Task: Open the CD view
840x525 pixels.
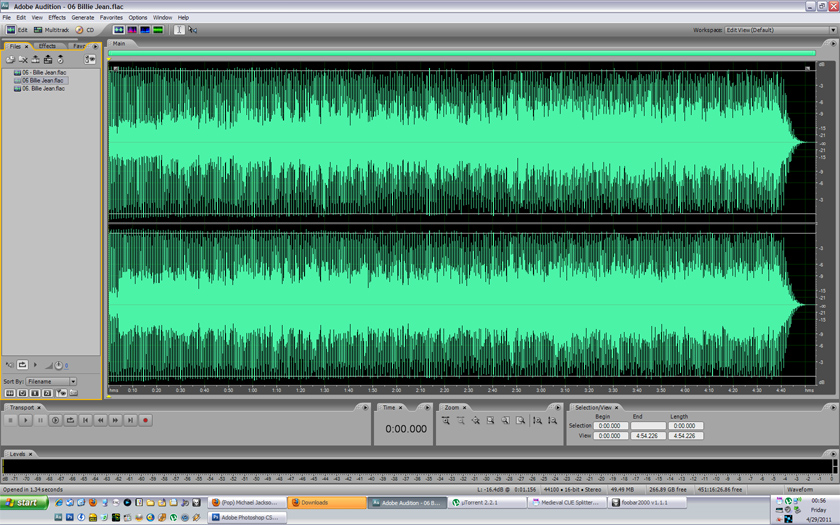Action: [x=85, y=30]
